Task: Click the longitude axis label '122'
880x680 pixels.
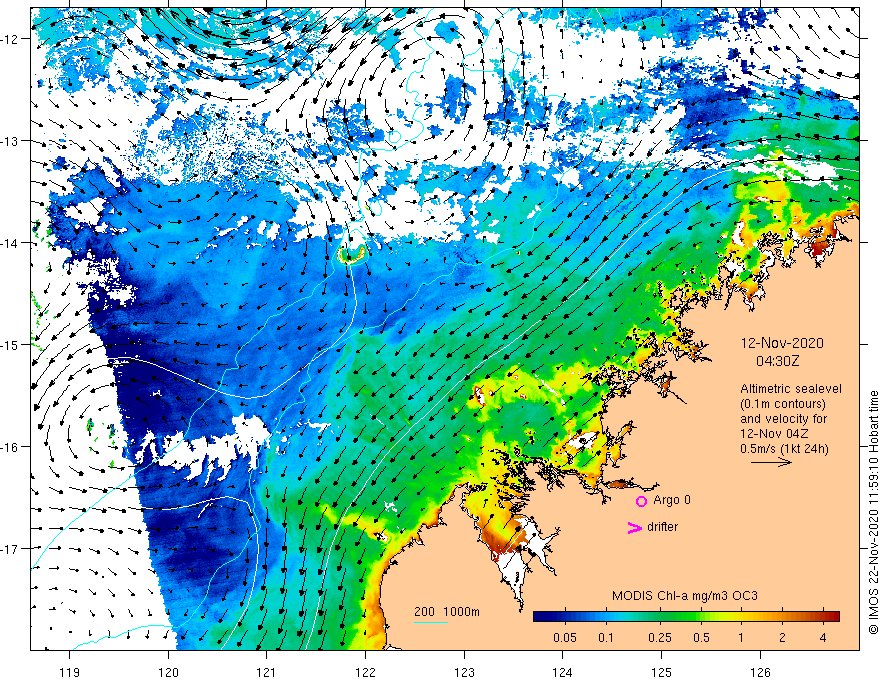Action: tap(365, 672)
